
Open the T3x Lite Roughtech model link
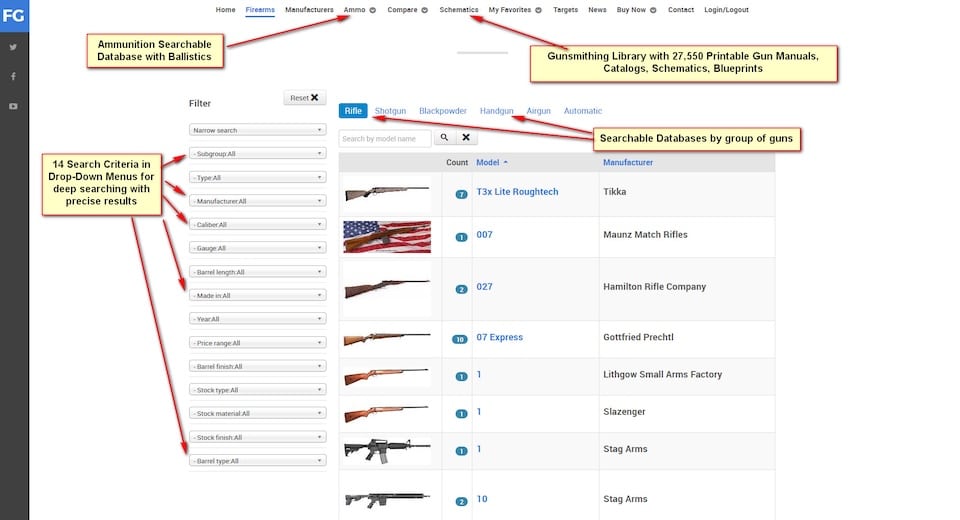[x=517, y=192]
